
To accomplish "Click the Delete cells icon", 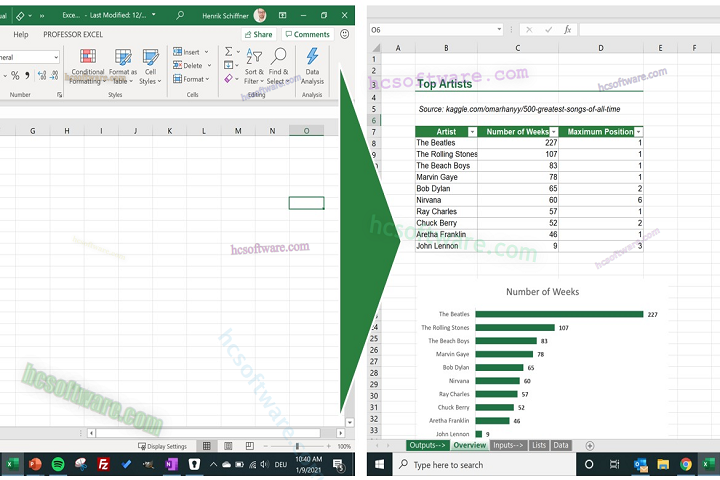I will click(x=177, y=65).
